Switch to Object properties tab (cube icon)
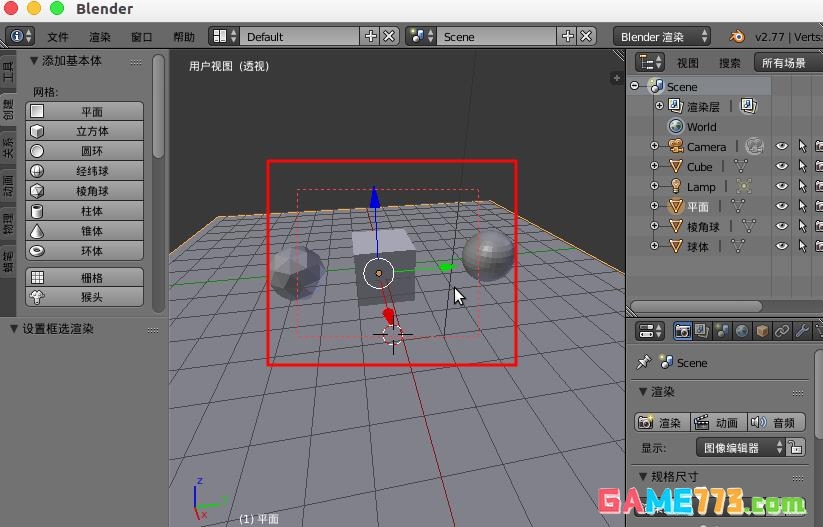Screen dimensions: 823x527 point(762,331)
